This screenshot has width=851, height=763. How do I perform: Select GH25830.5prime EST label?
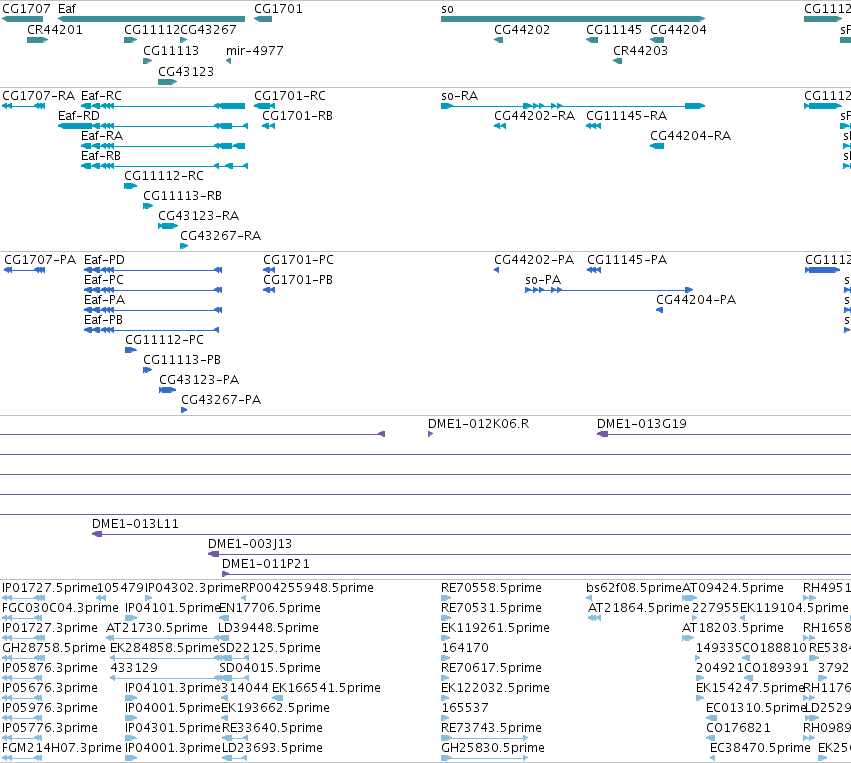pos(493,748)
